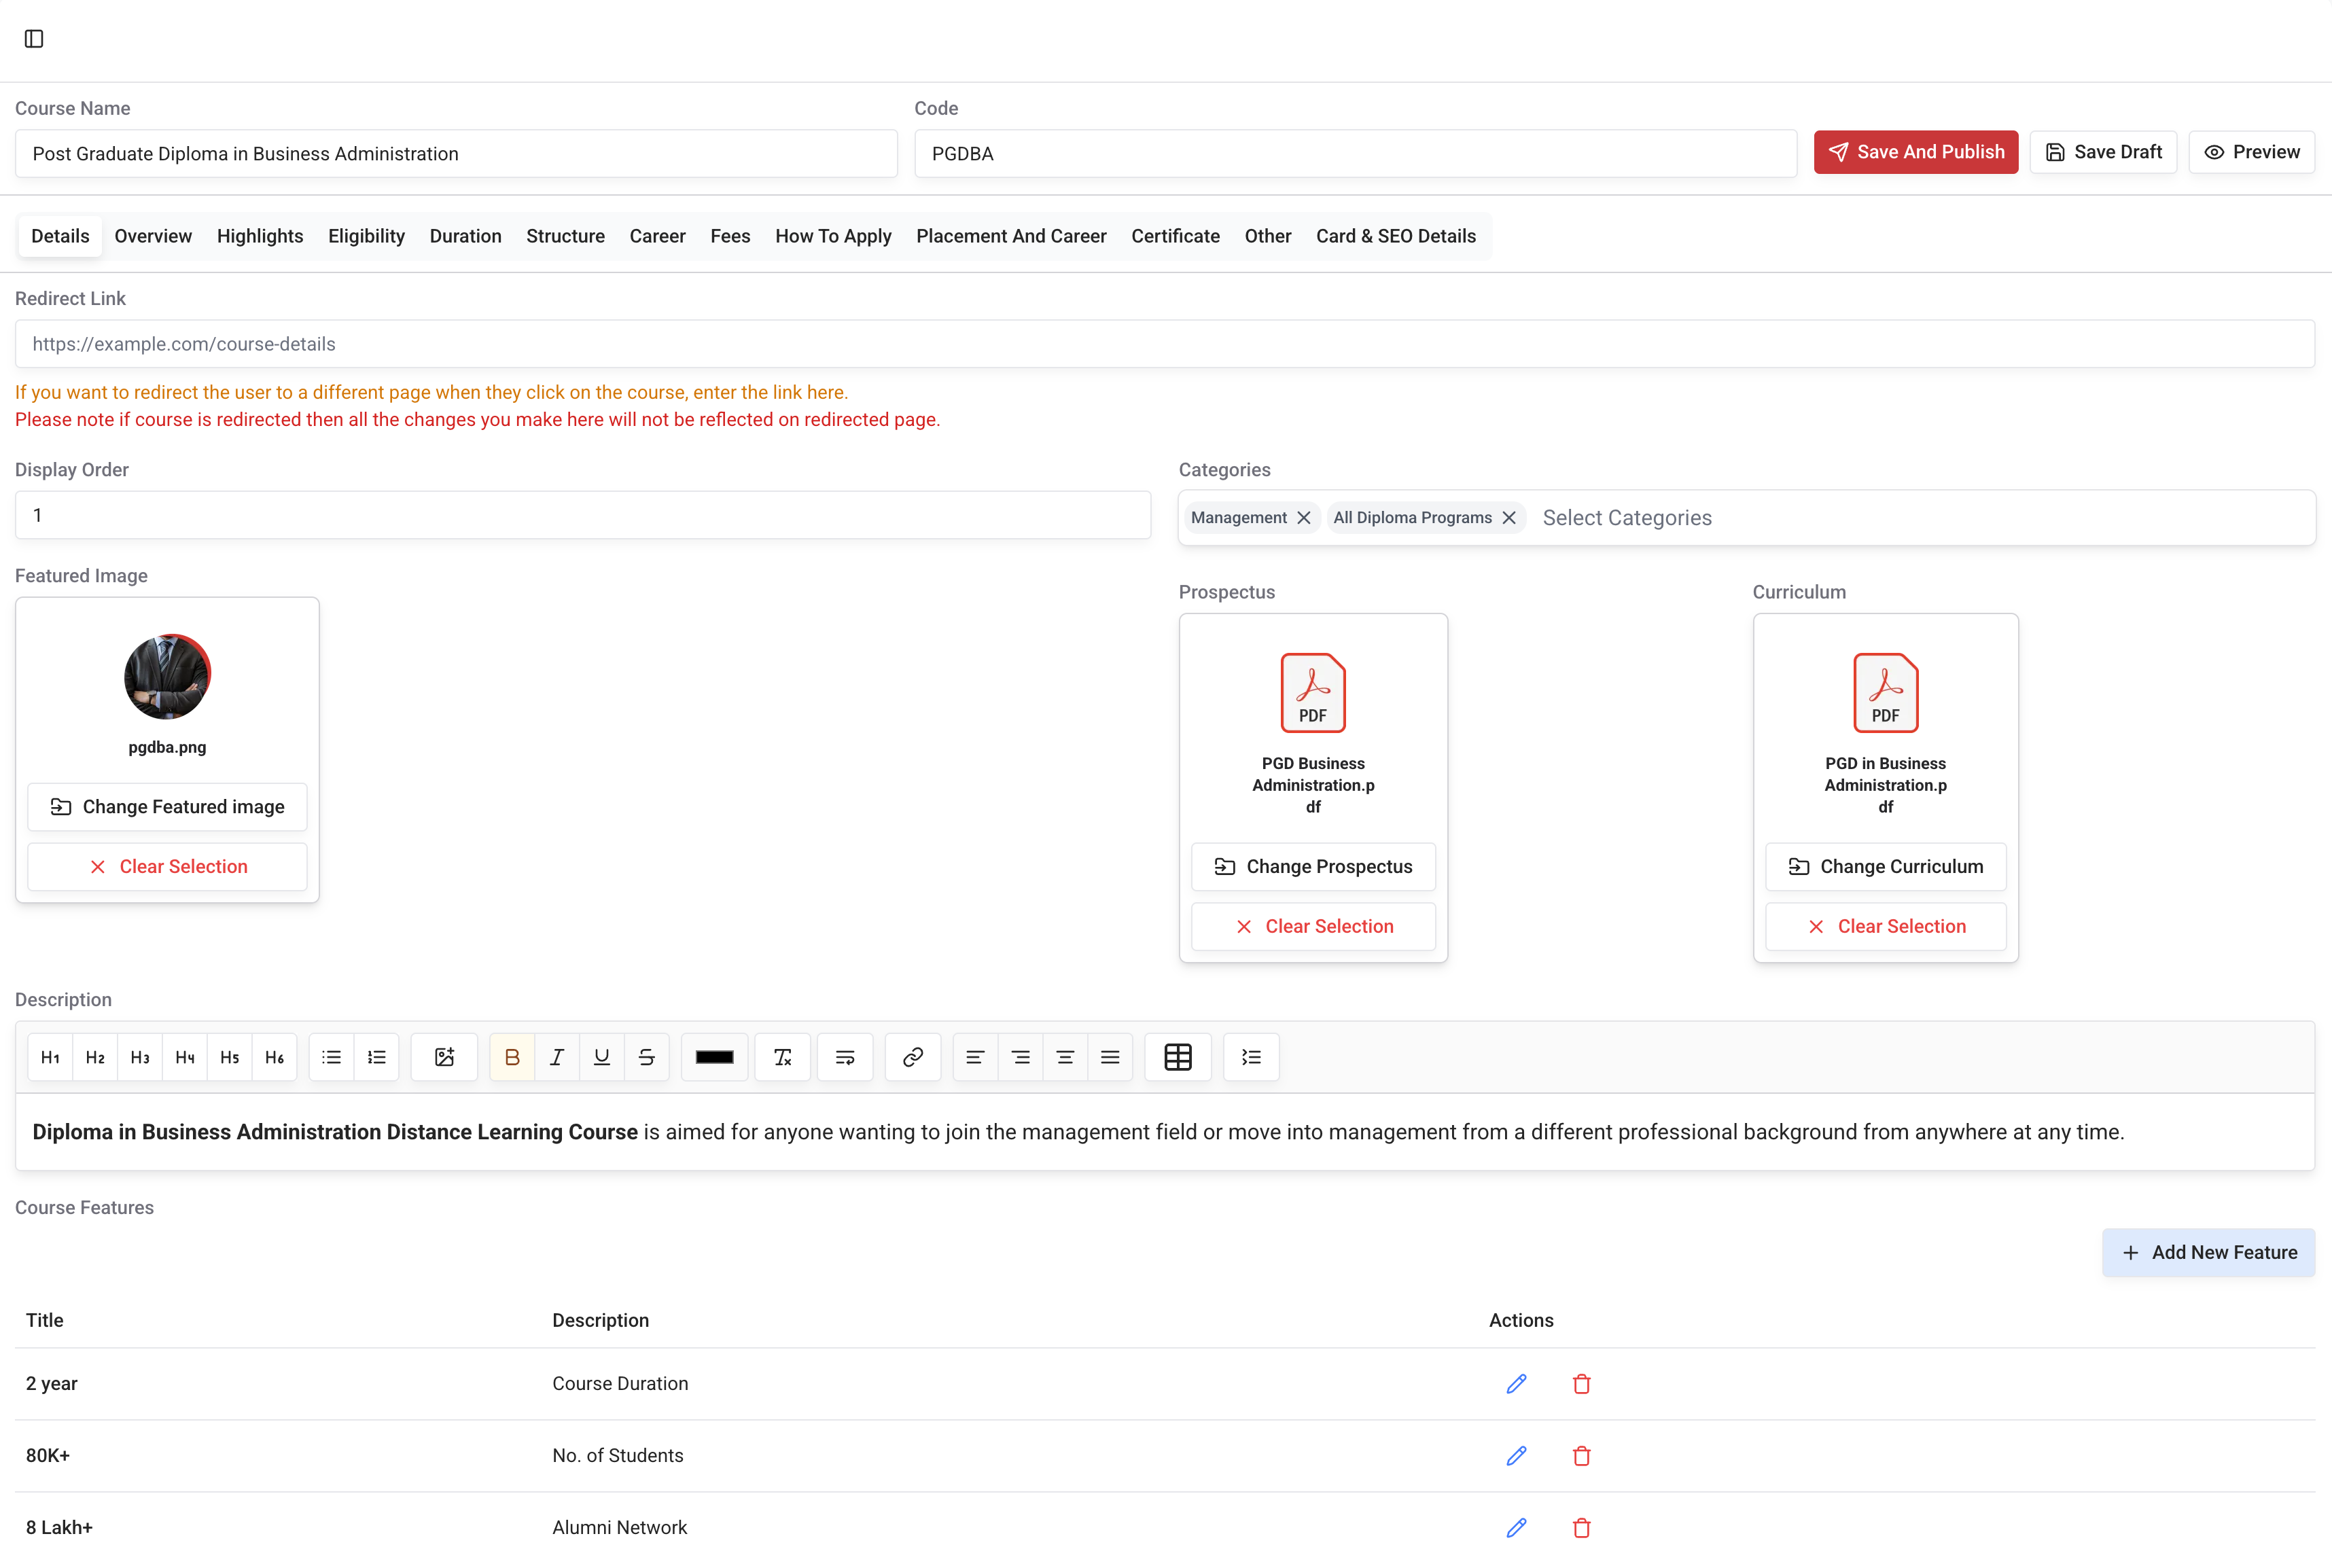Remove the Management category tag
The width and height of the screenshot is (2332, 1568).
coord(1303,518)
